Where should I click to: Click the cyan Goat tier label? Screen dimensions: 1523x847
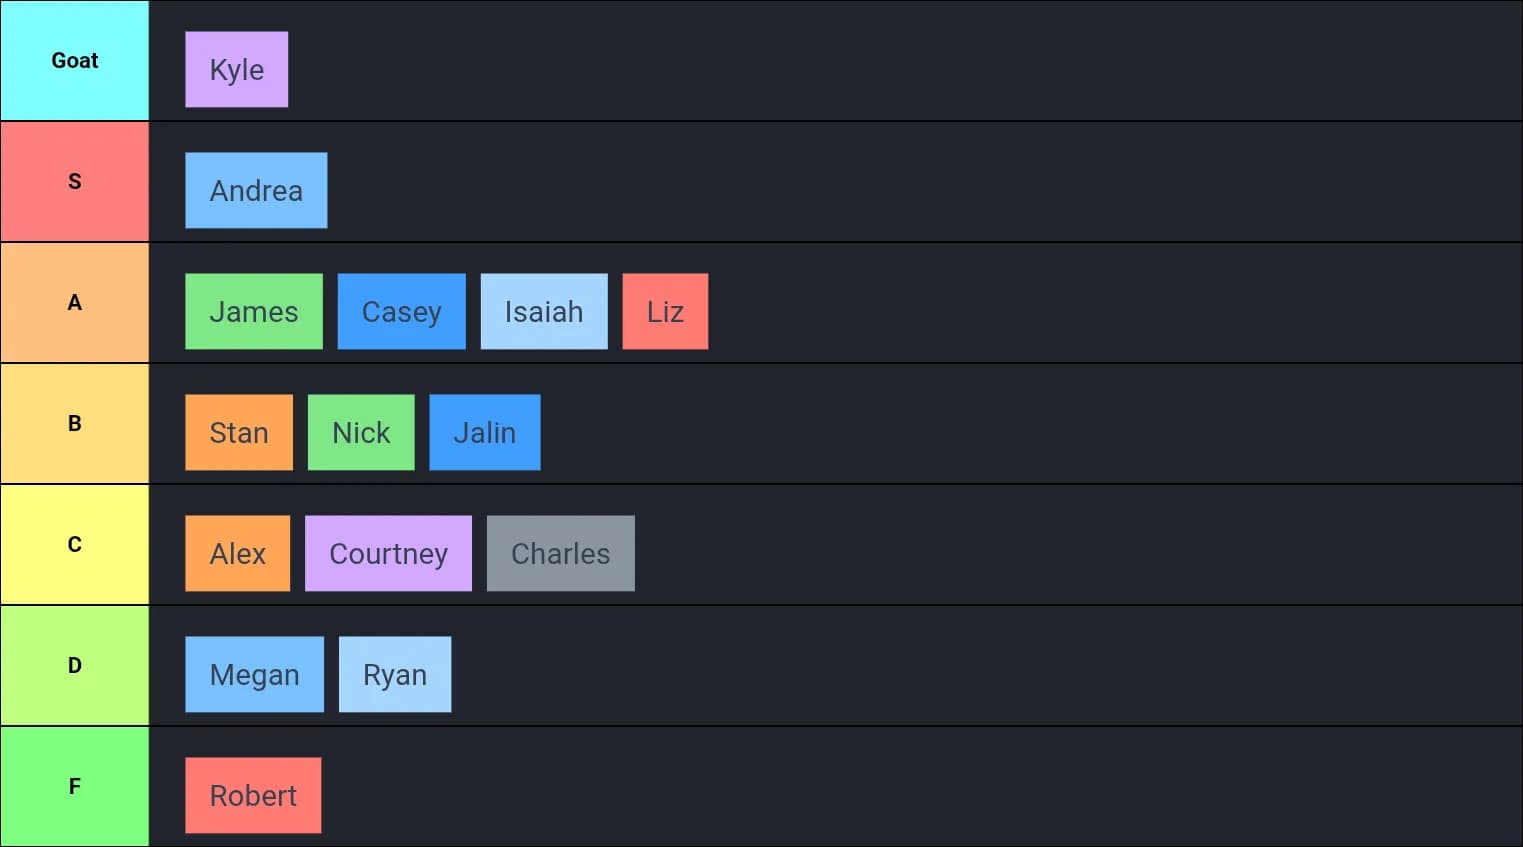click(x=75, y=60)
